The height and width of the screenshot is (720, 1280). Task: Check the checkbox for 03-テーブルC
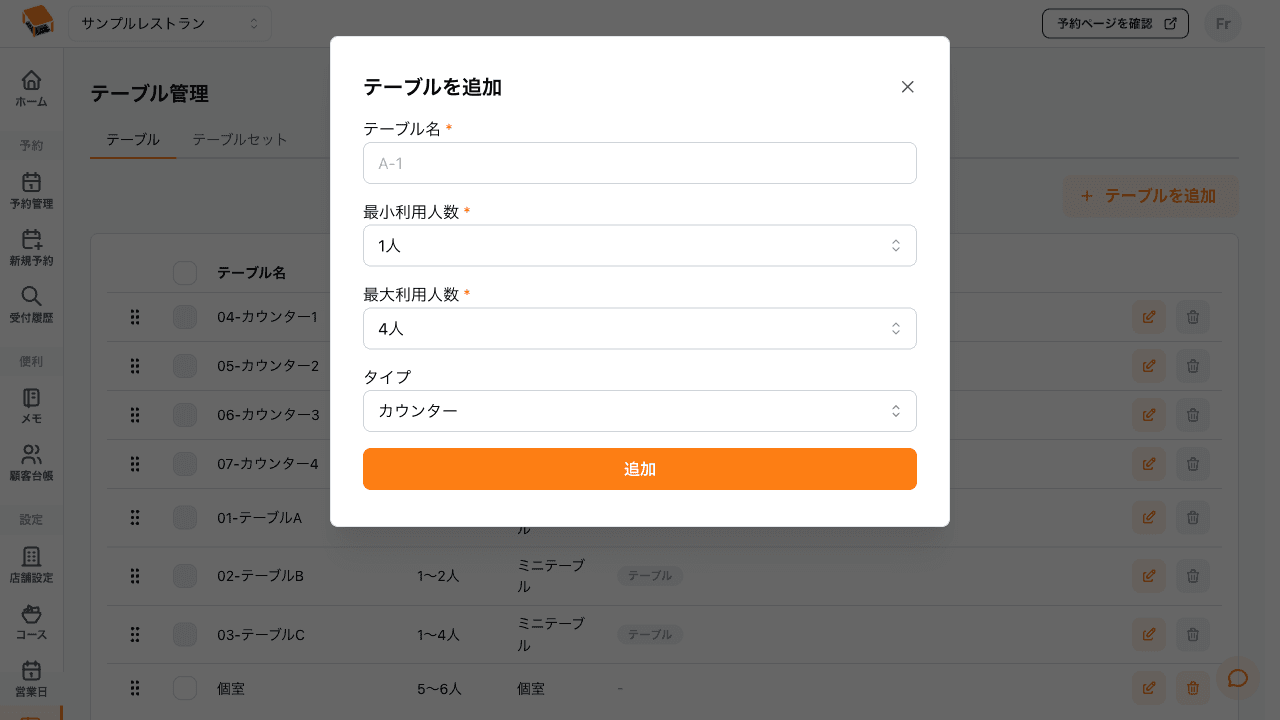[x=184, y=634]
